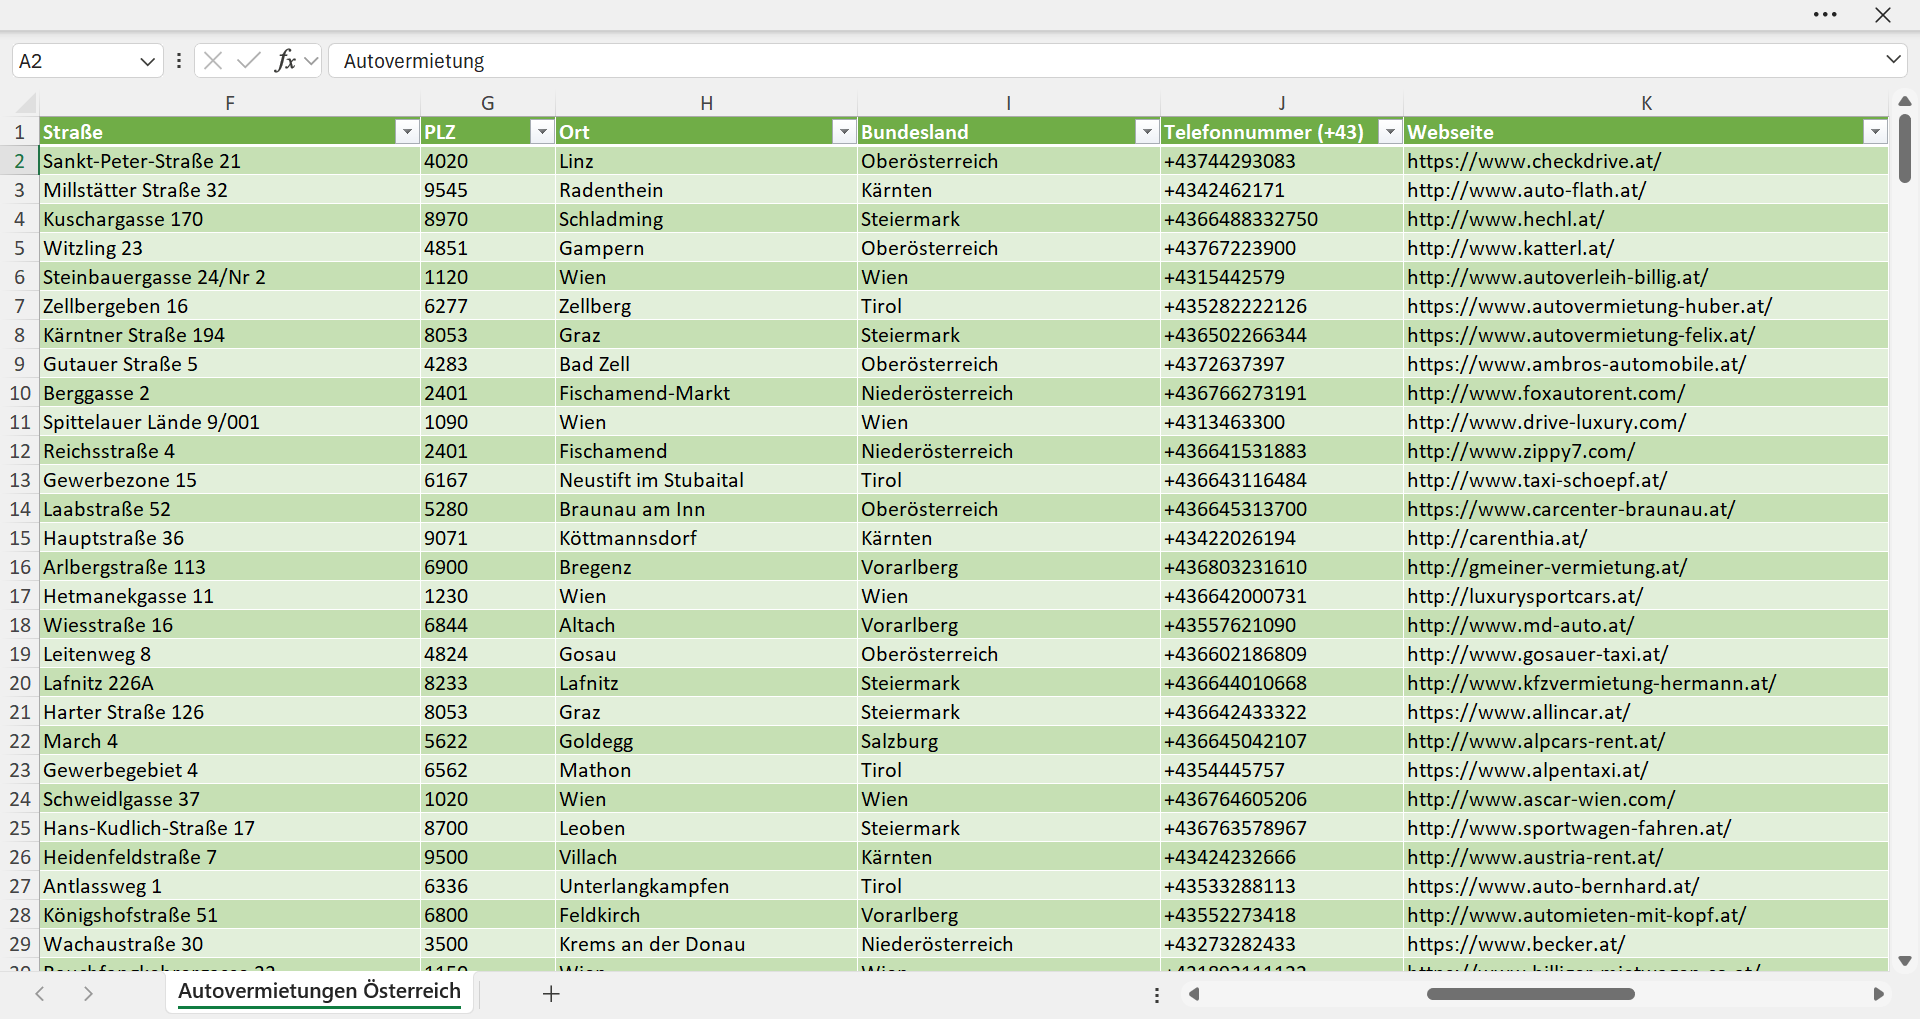Open link https://www.checkdrive.at/
This screenshot has height=1019, width=1920.
click(x=1533, y=161)
